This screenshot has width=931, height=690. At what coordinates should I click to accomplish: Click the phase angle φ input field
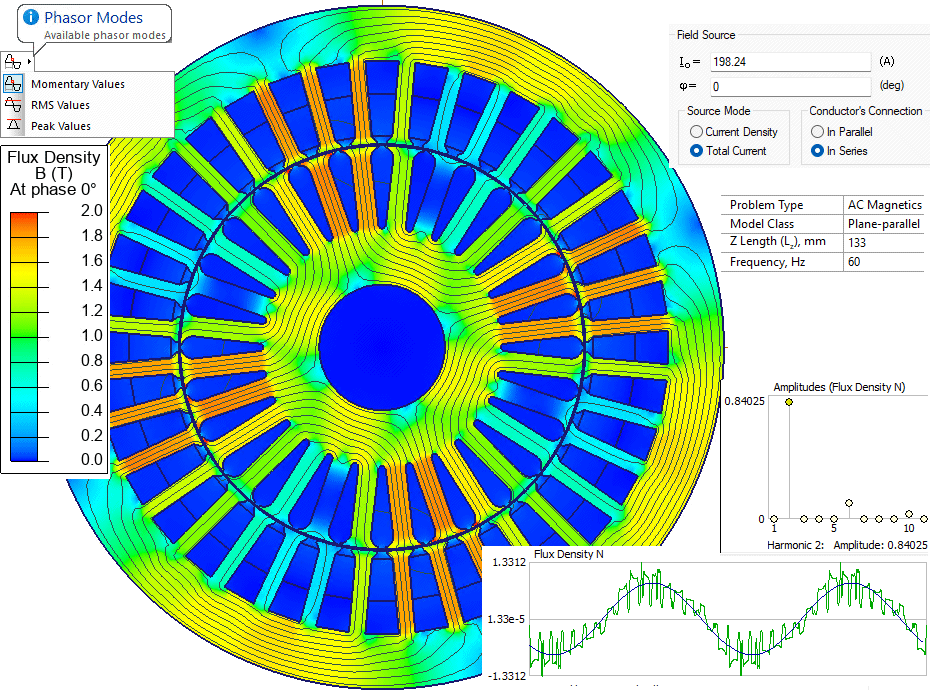(x=790, y=87)
